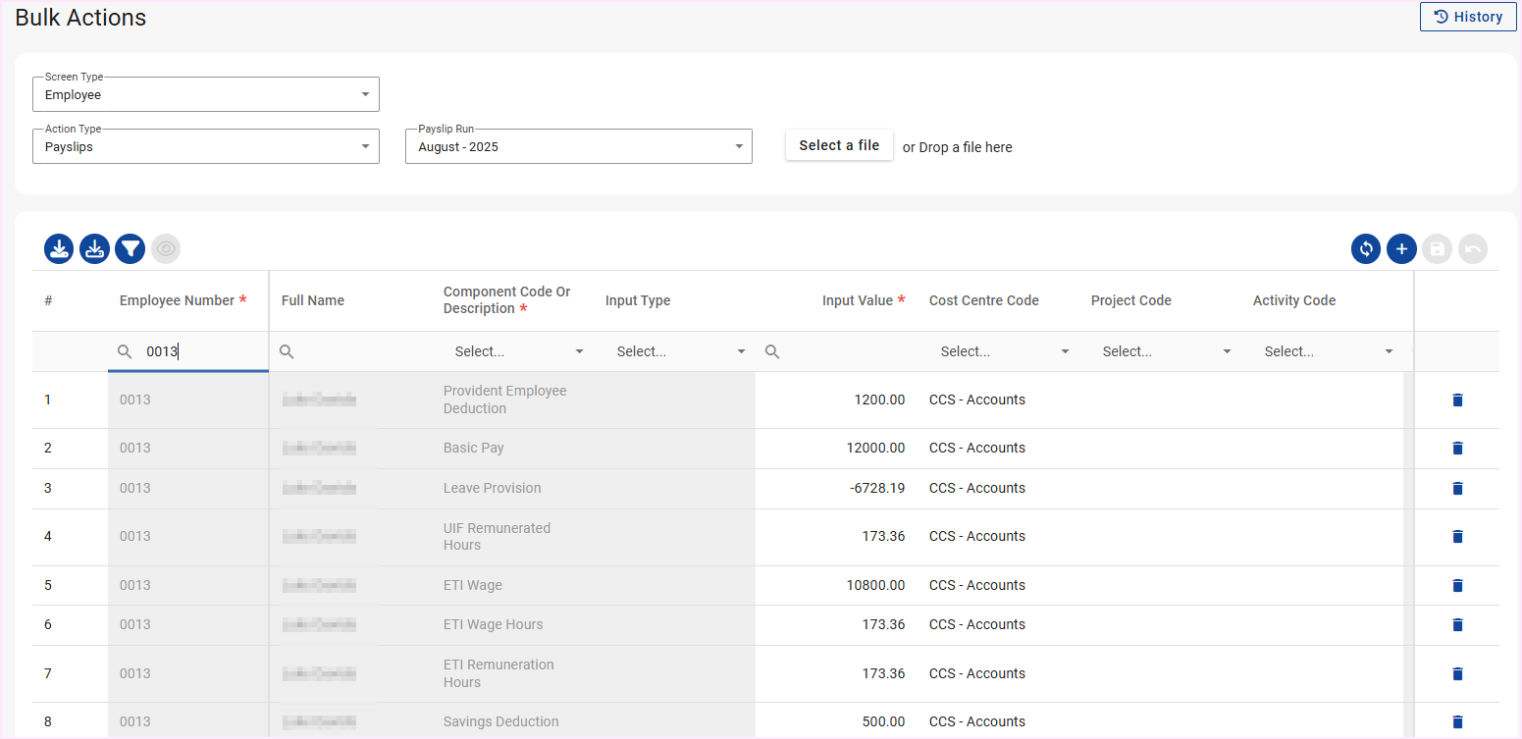1522x739 pixels.
Task: Click the second download icon in toolbar
Action: click(94, 249)
